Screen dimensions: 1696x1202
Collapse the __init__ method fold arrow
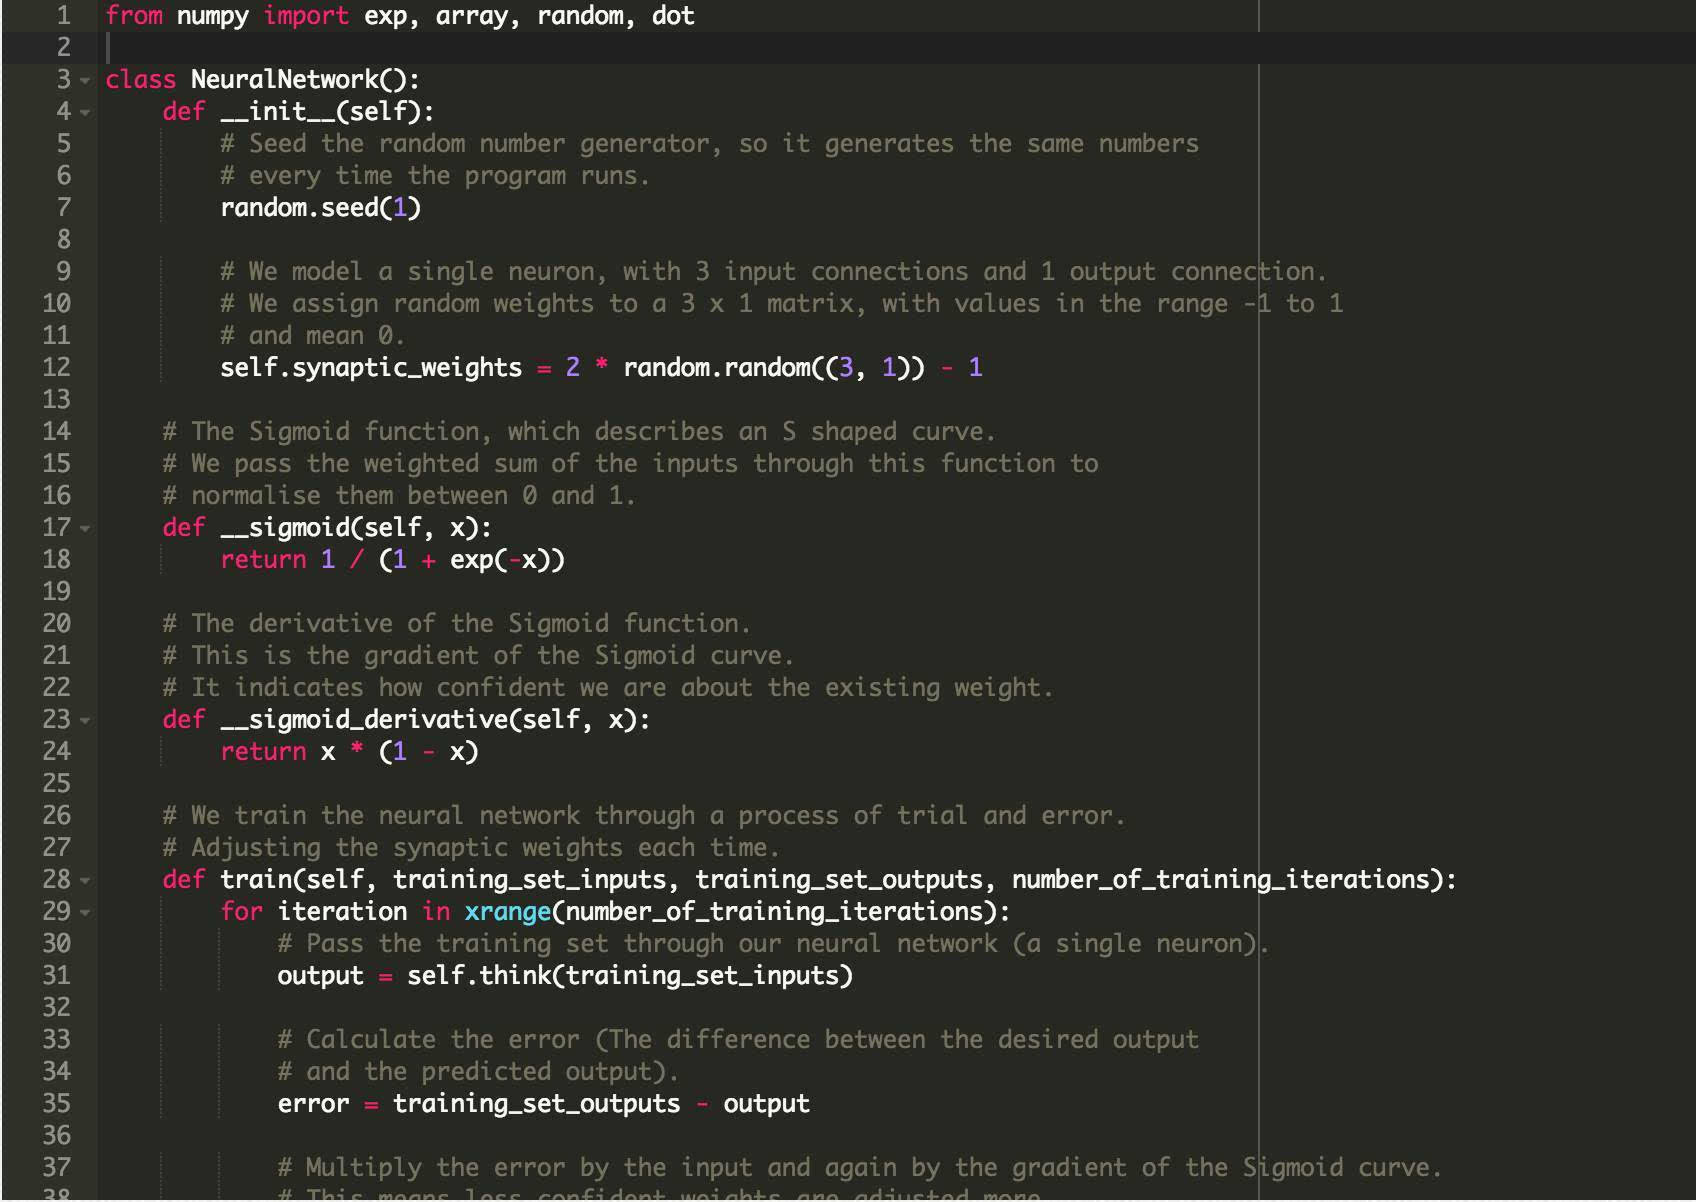pyautogui.click(x=85, y=112)
